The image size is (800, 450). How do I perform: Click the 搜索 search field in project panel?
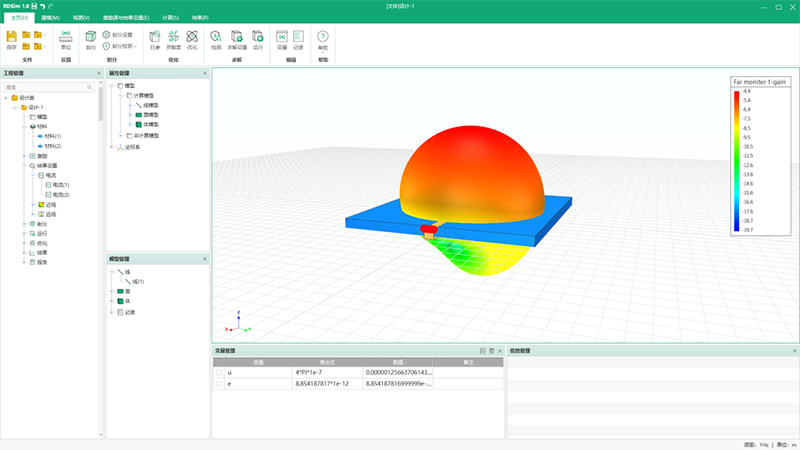coord(48,87)
